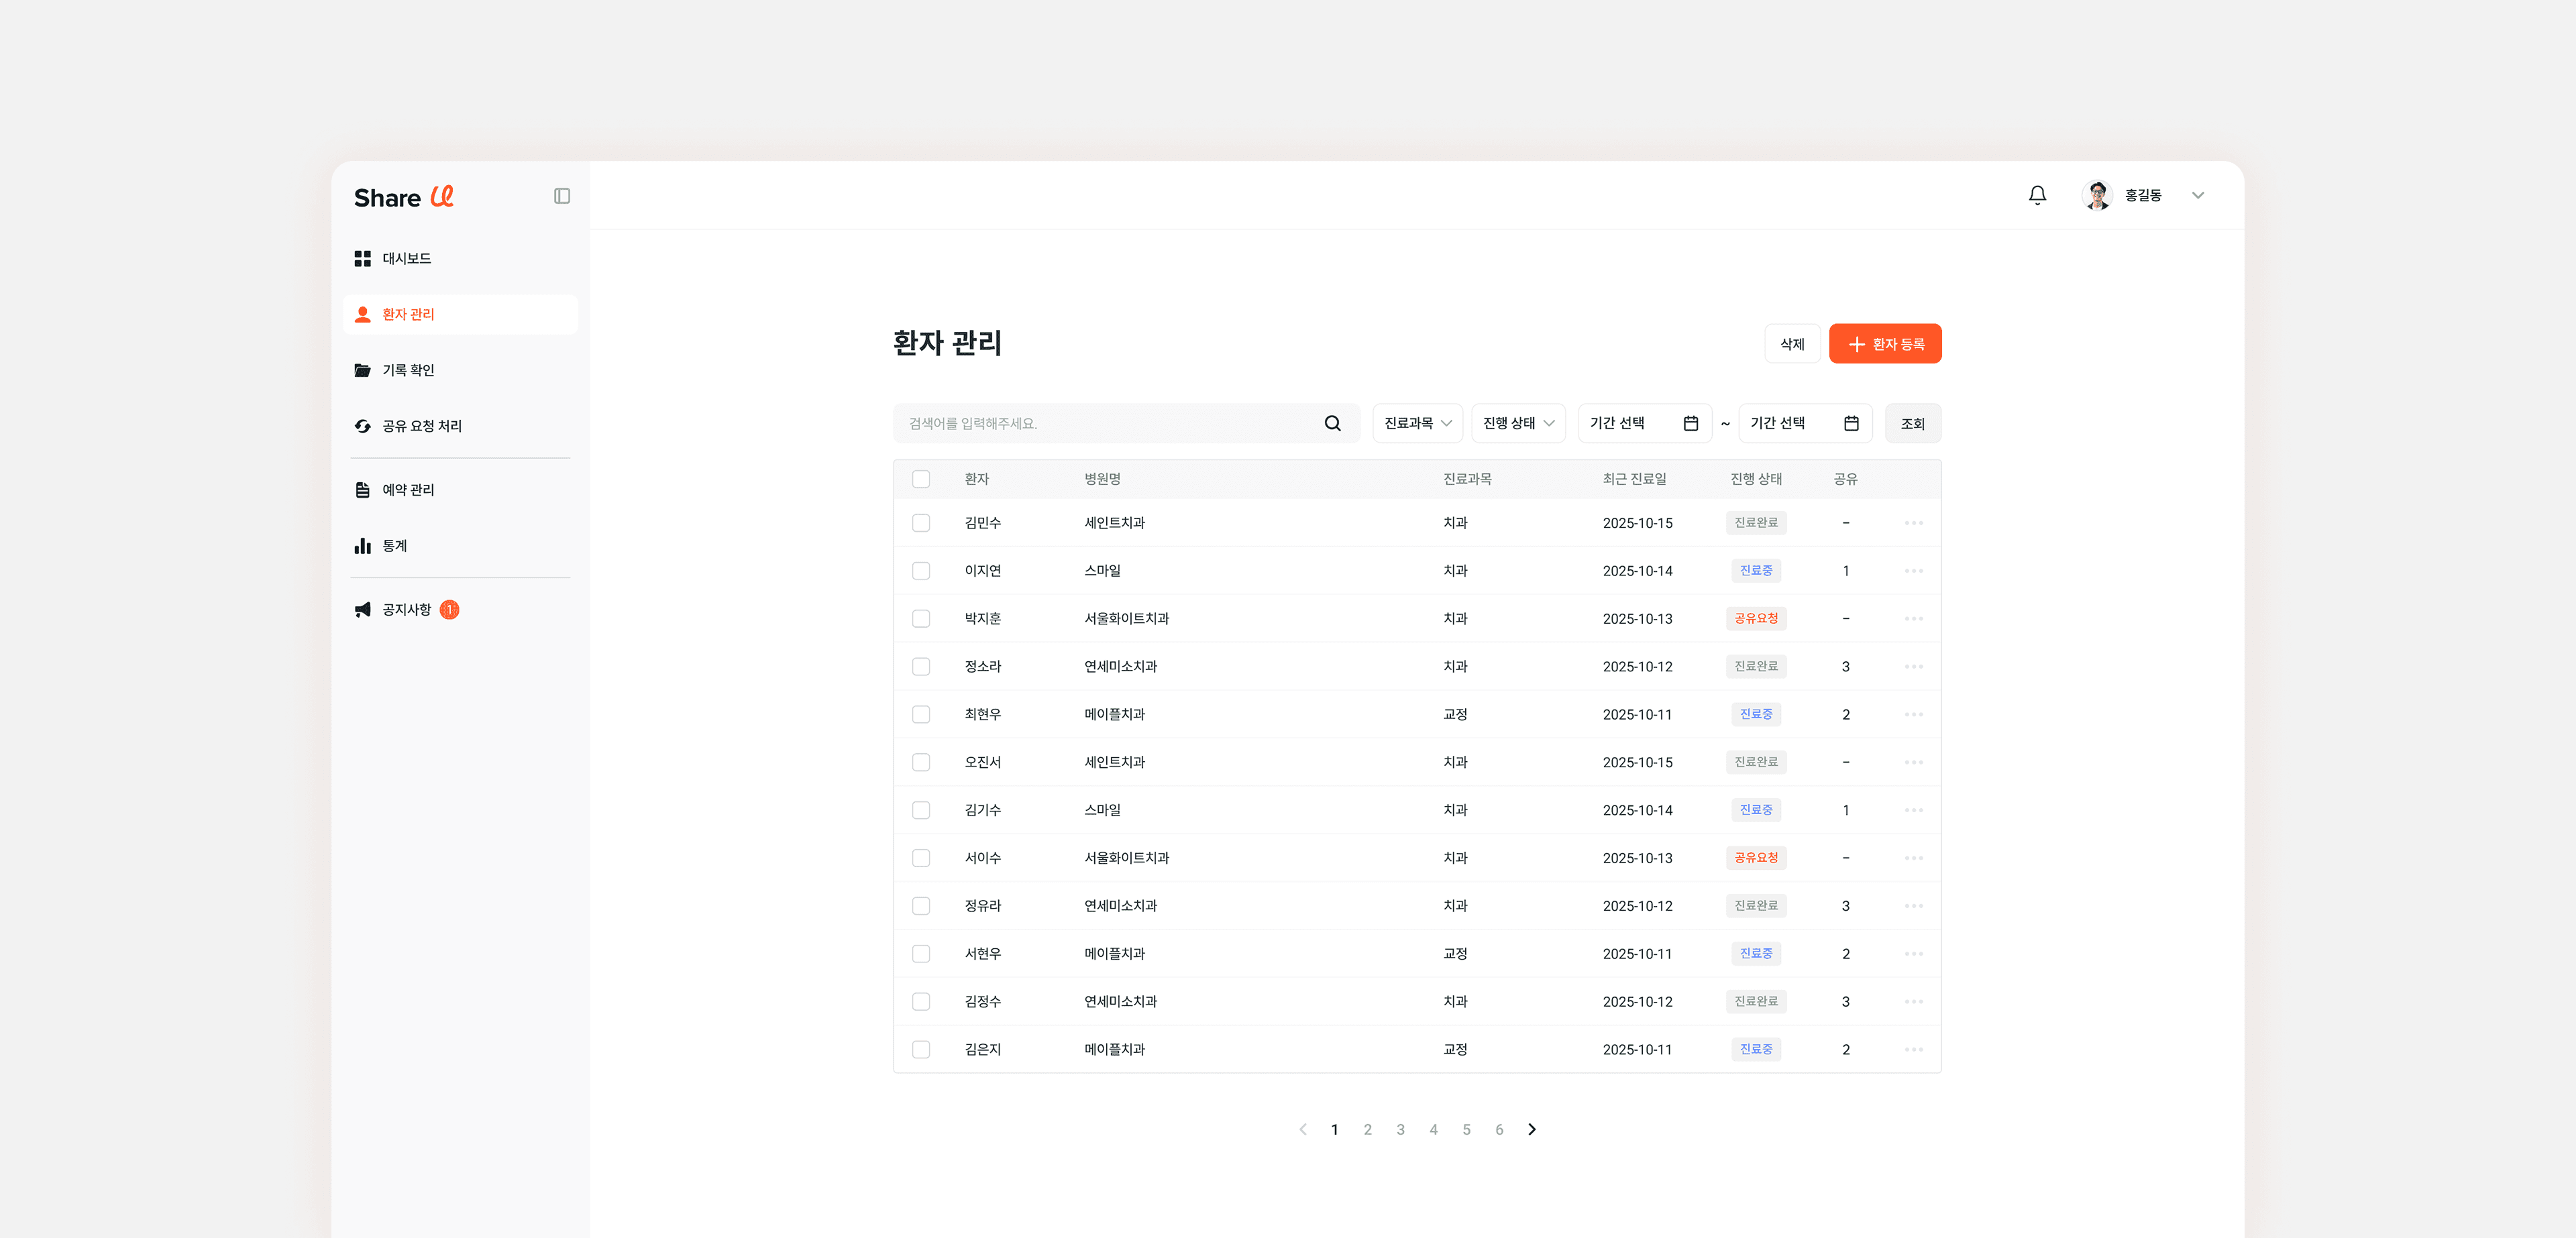Navigate to 공유 요청 처리 menu

pyautogui.click(x=421, y=426)
